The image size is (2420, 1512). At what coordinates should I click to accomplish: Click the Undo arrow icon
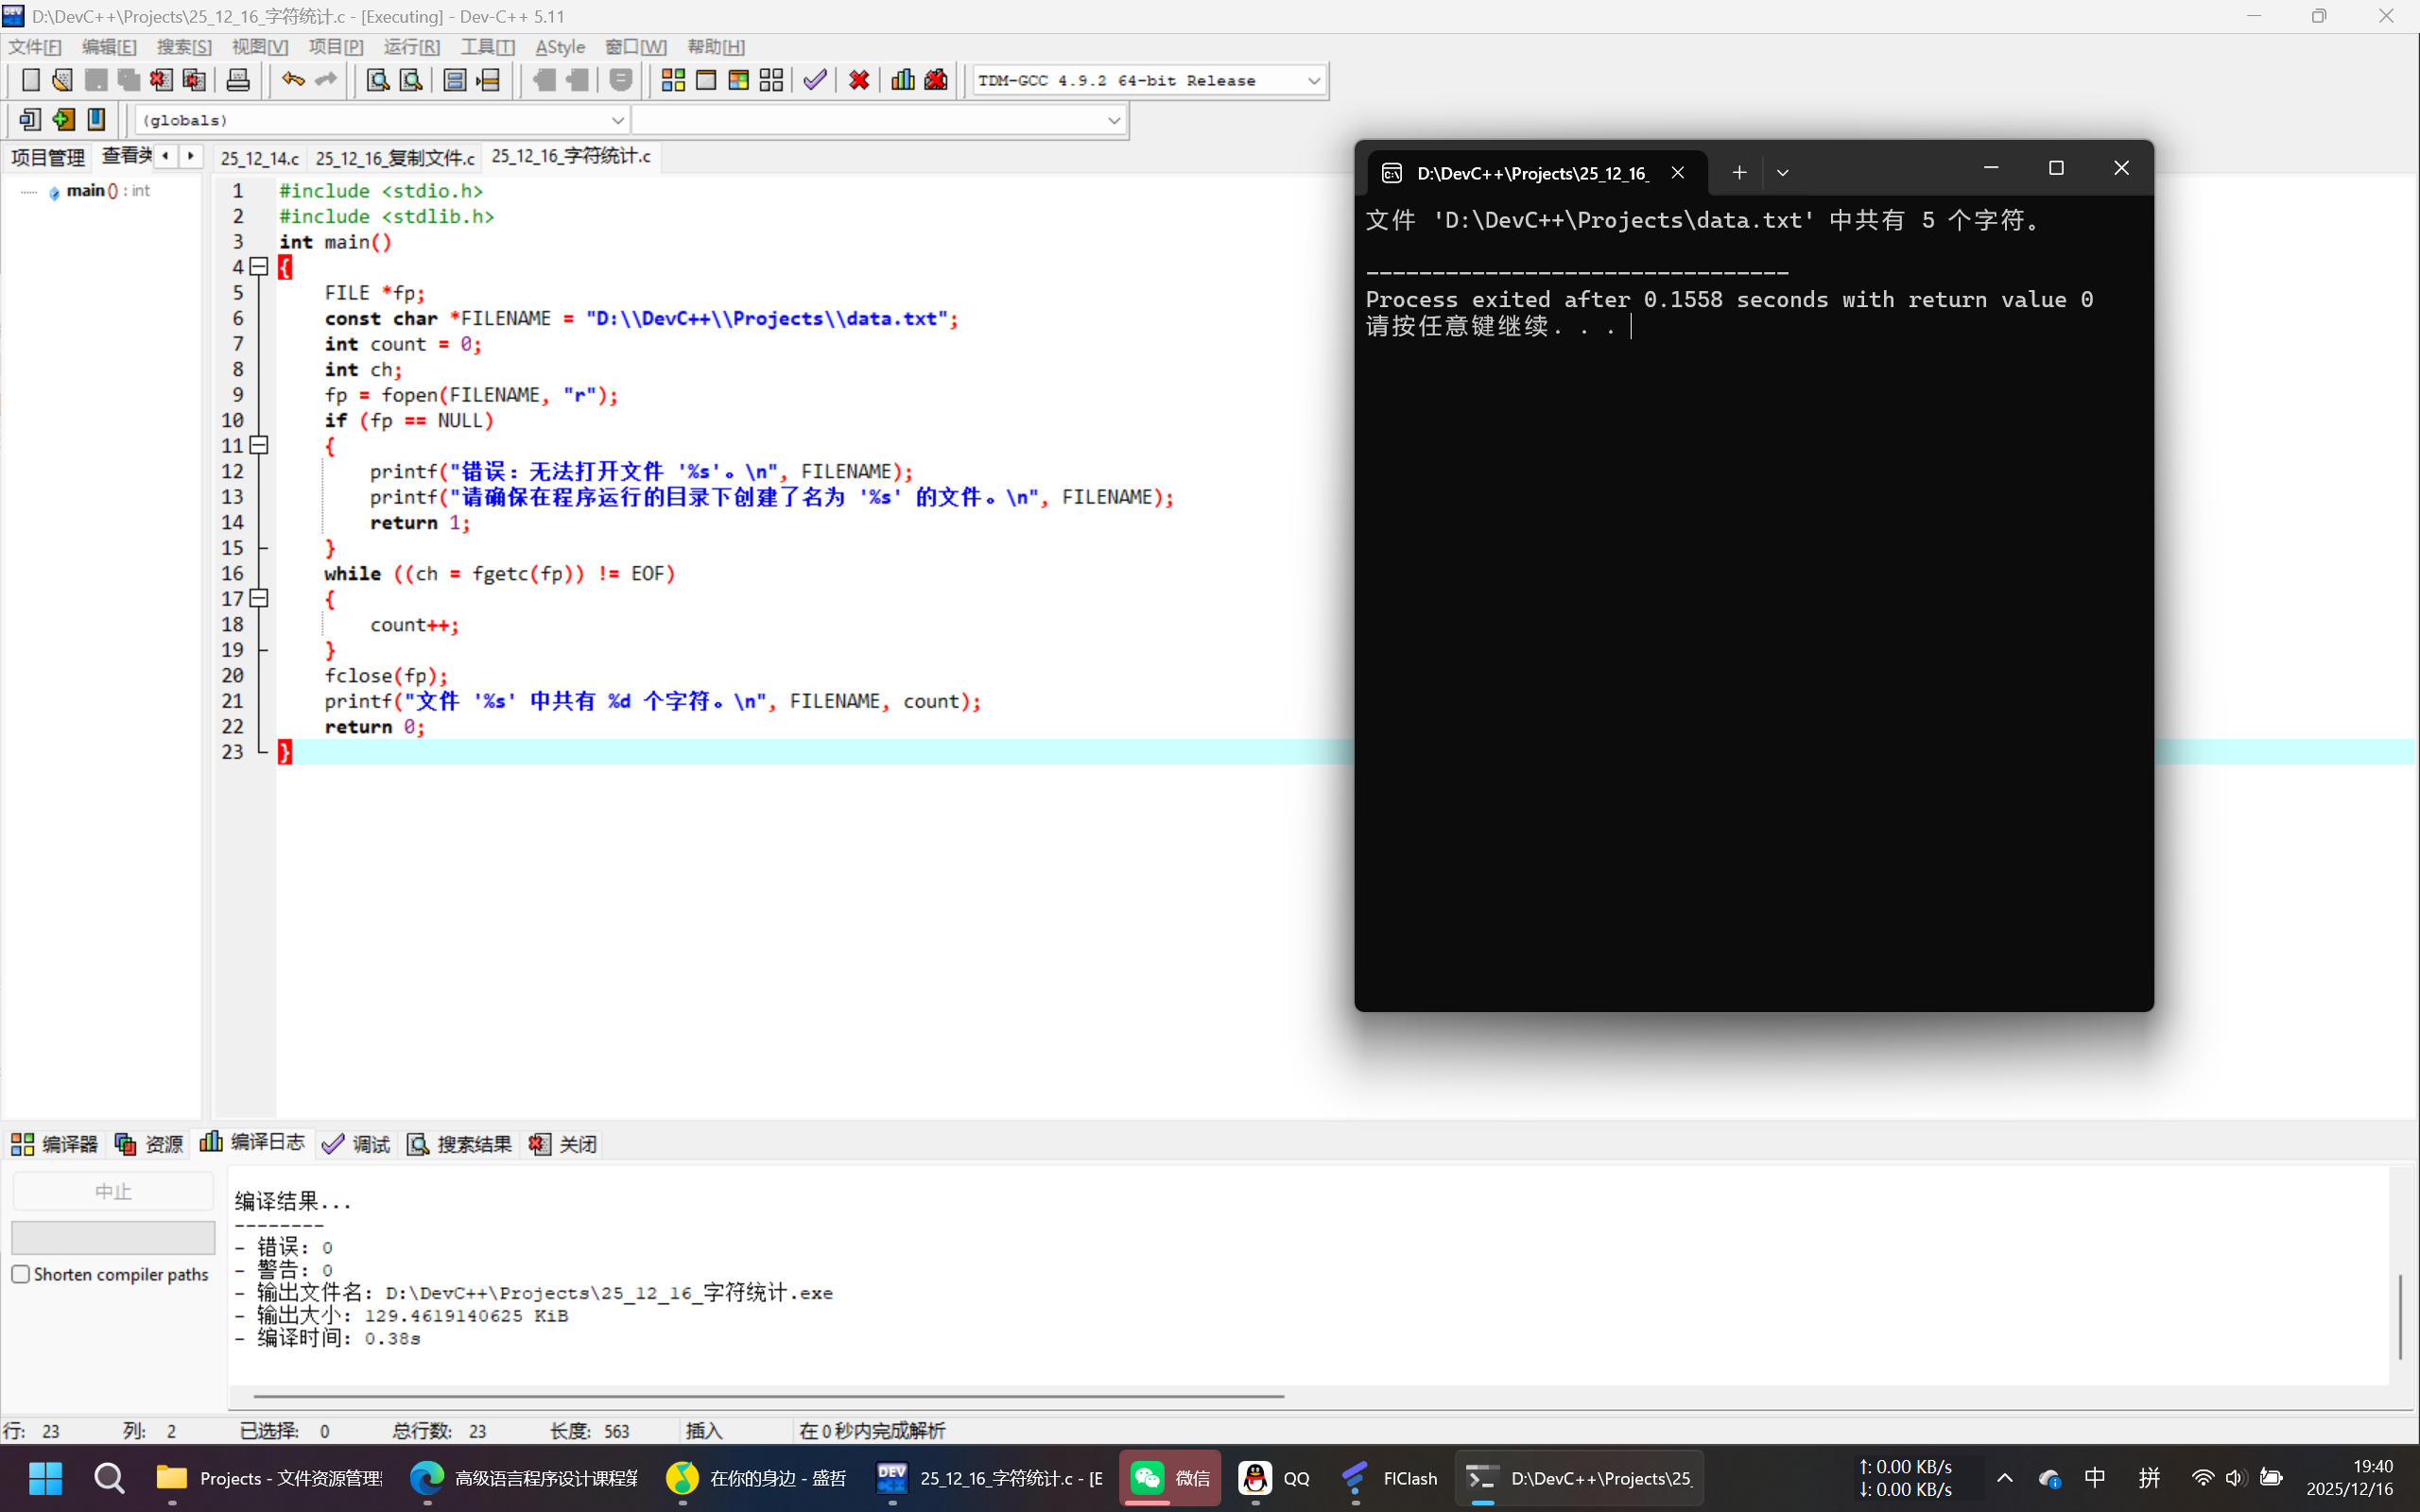click(x=292, y=80)
